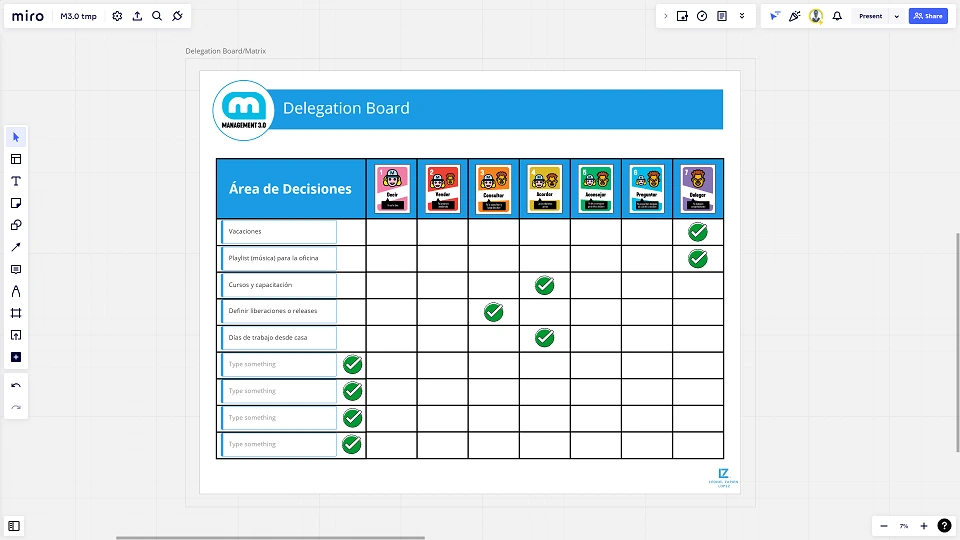This screenshot has width=960, height=540.
Task: Open the Templates tool
Action: (x=16, y=159)
